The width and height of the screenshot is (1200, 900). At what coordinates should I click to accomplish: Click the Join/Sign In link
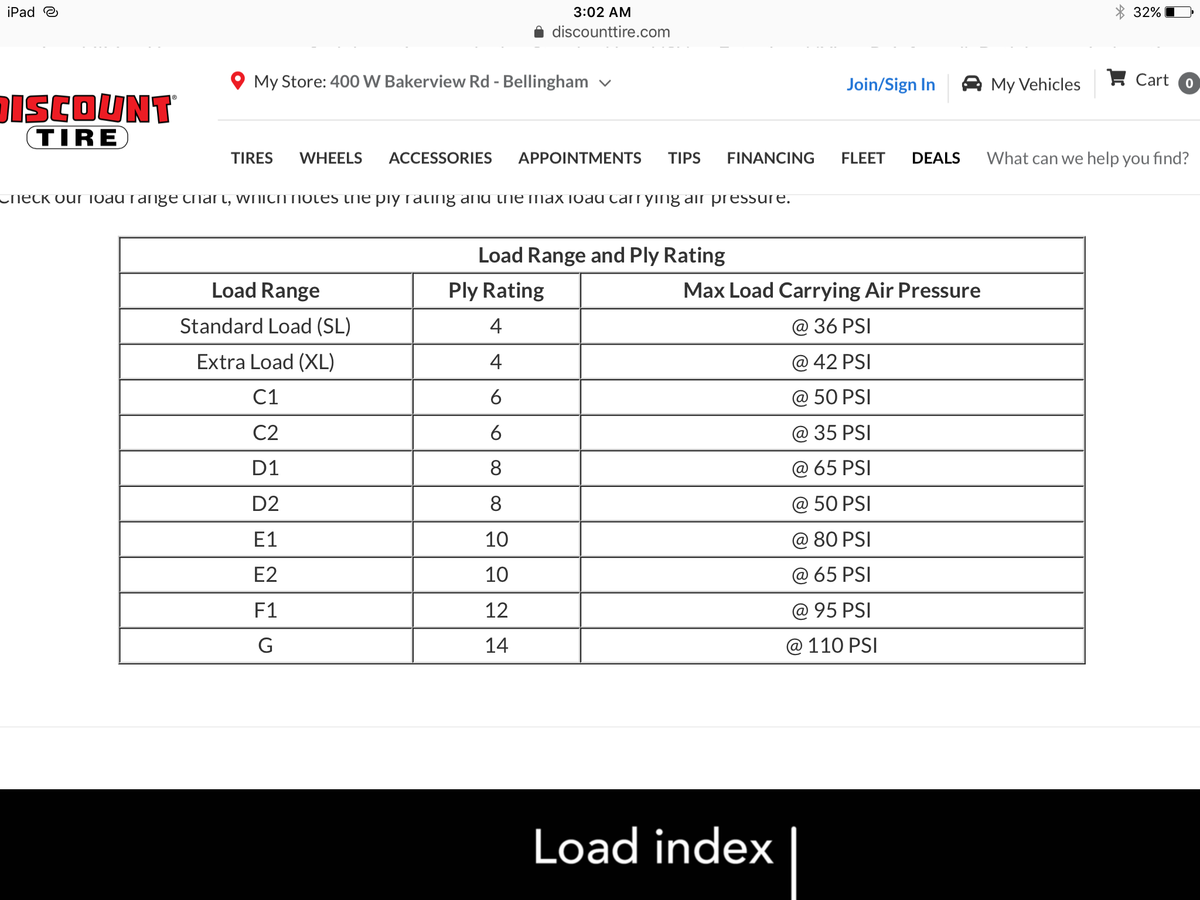click(x=890, y=84)
